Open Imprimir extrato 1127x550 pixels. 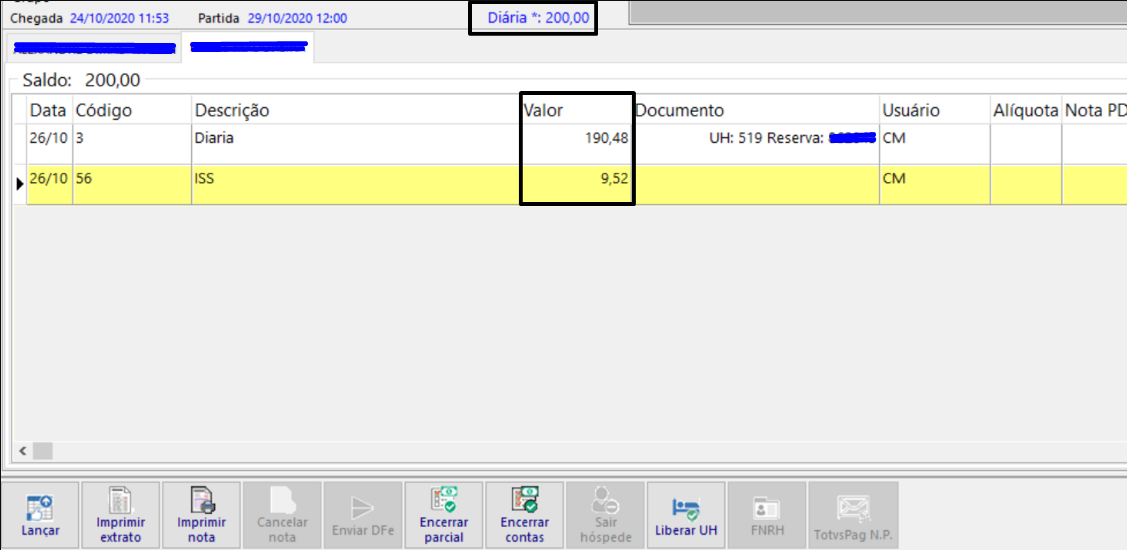pyautogui.click(x=121, y=514)
